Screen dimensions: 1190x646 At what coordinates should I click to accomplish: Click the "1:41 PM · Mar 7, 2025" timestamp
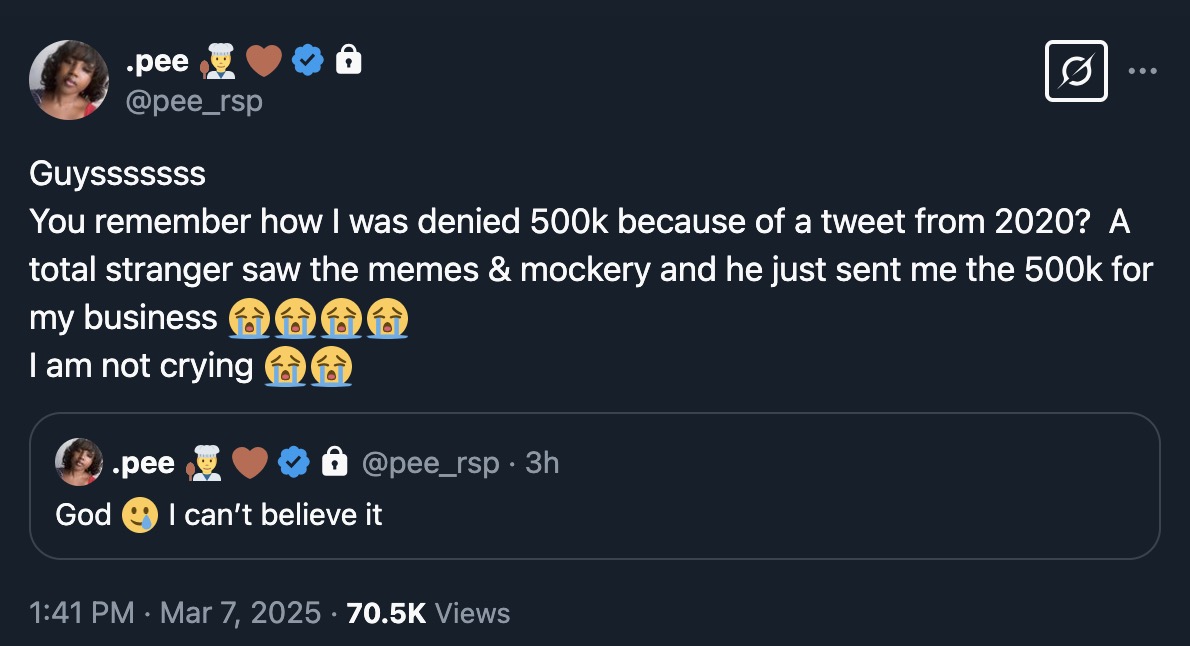[x=176, y=613]
